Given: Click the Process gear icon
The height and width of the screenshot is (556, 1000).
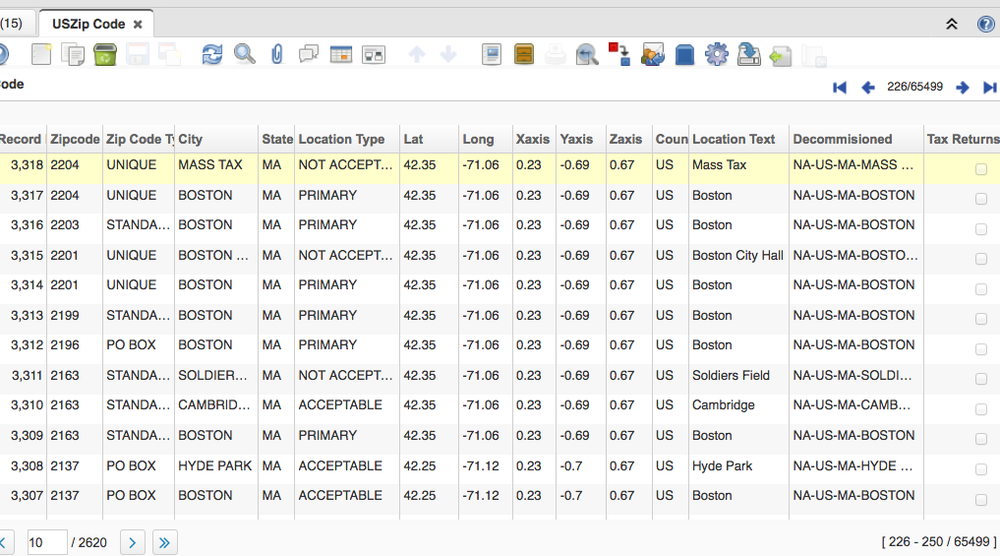Looking at the screenshot, I should click(716, 54).
